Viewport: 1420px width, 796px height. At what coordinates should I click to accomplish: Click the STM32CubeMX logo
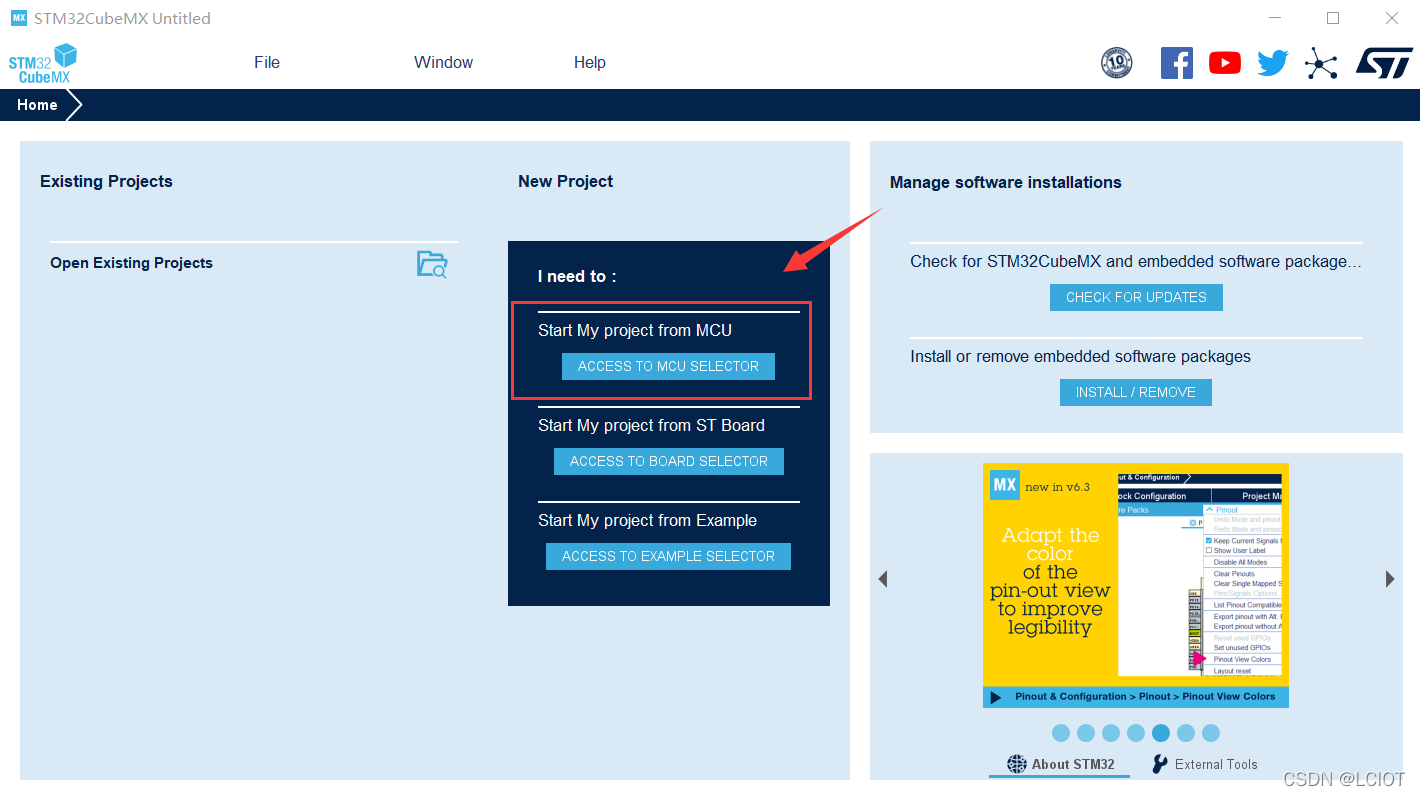coord(43,63)
